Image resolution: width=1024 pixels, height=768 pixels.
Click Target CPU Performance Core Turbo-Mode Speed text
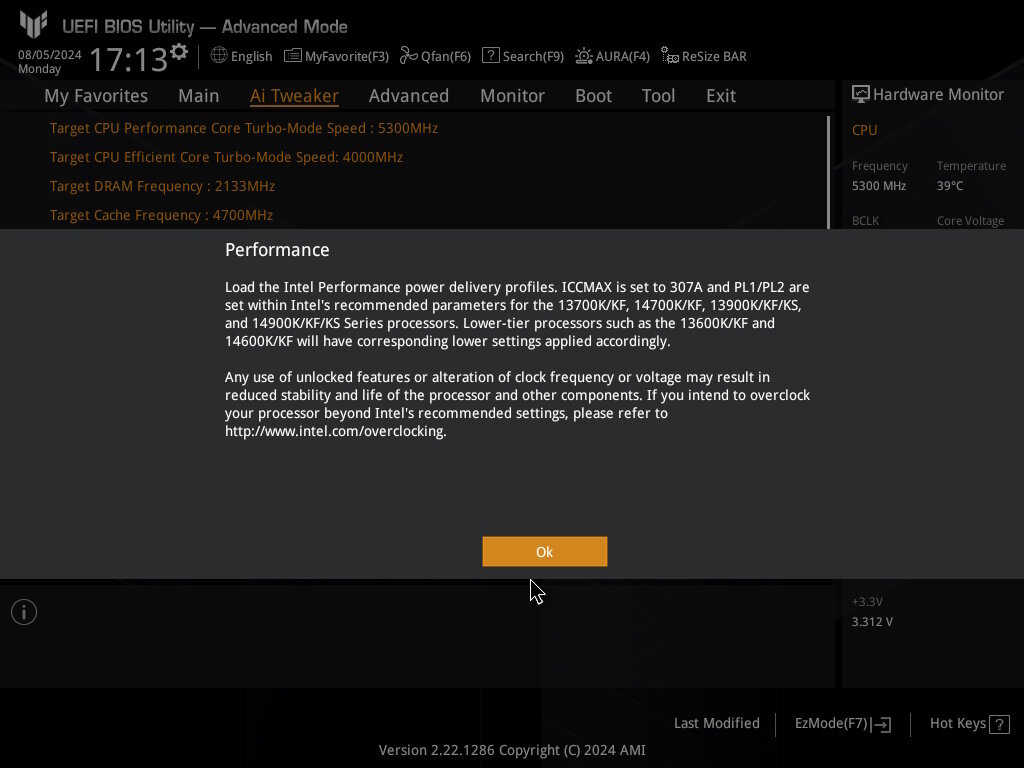[x=244, y=128]
